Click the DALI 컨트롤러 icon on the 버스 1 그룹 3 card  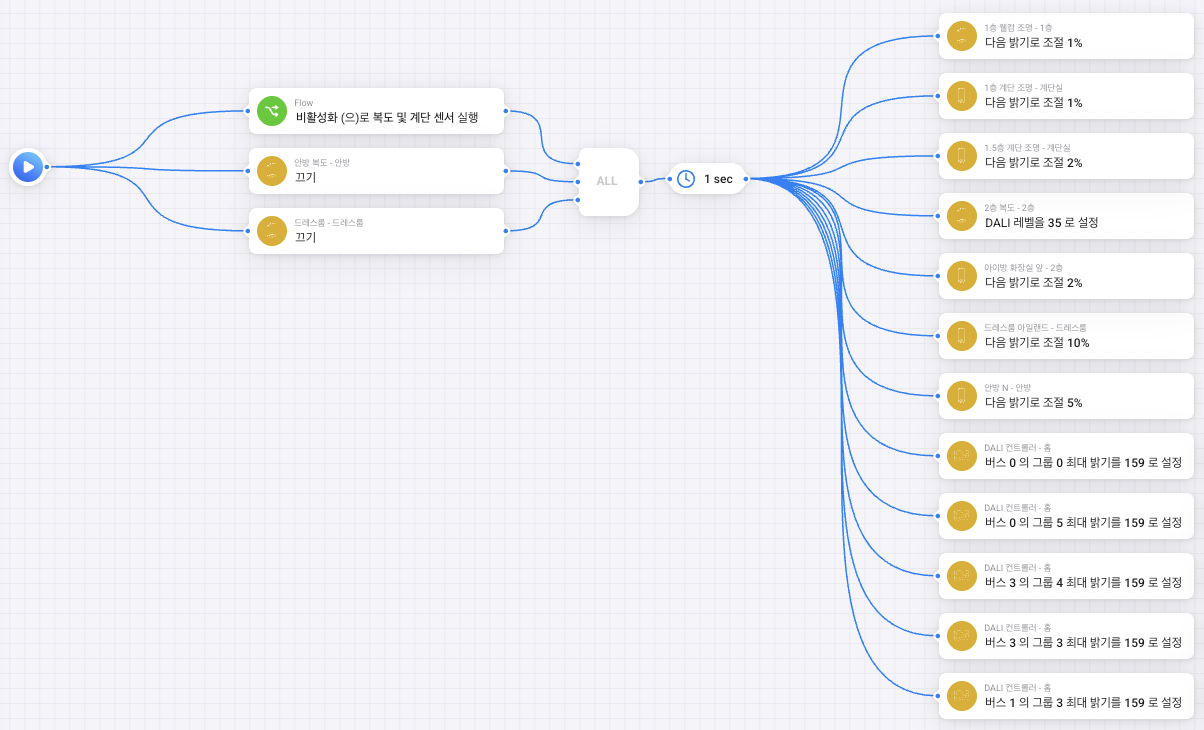(x=961, y=696)
